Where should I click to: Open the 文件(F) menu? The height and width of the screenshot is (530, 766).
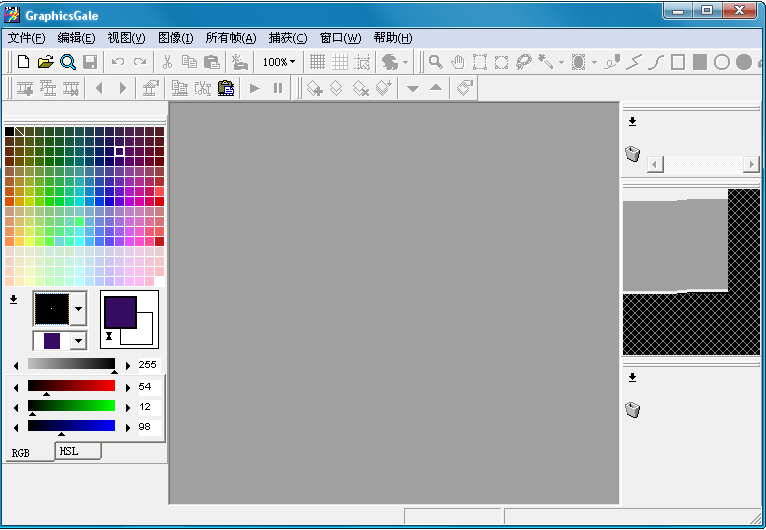coord(26,38)
